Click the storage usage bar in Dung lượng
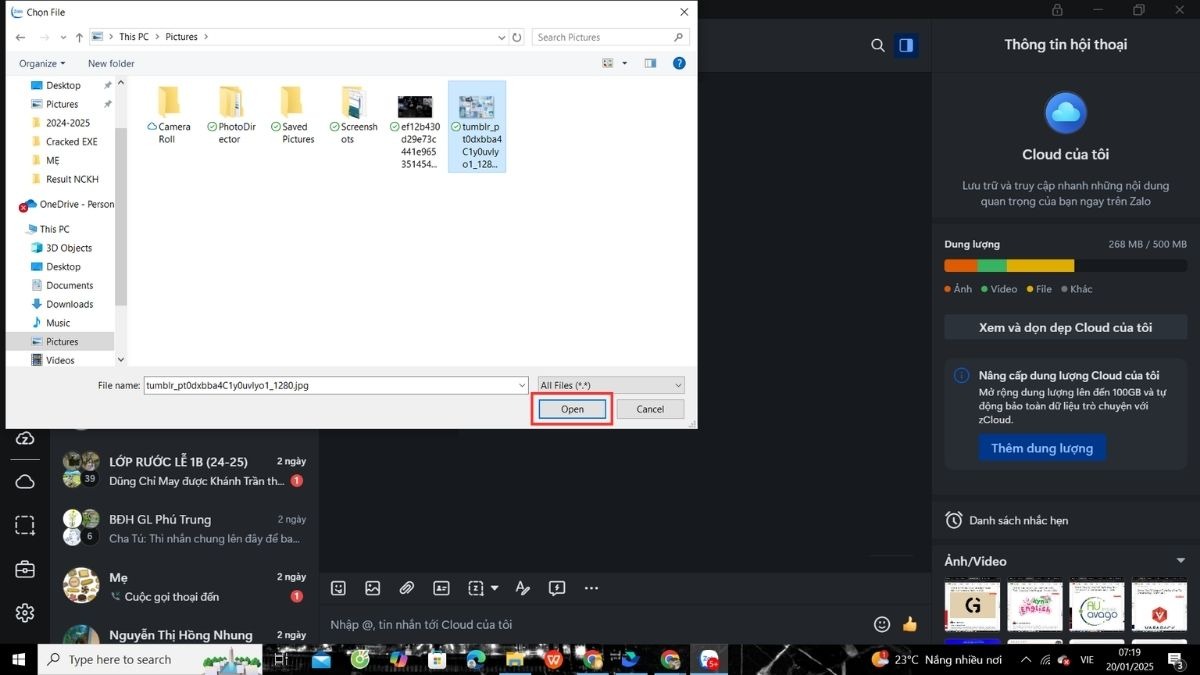Viewport: 1200px width, 675px height. 1065,266
